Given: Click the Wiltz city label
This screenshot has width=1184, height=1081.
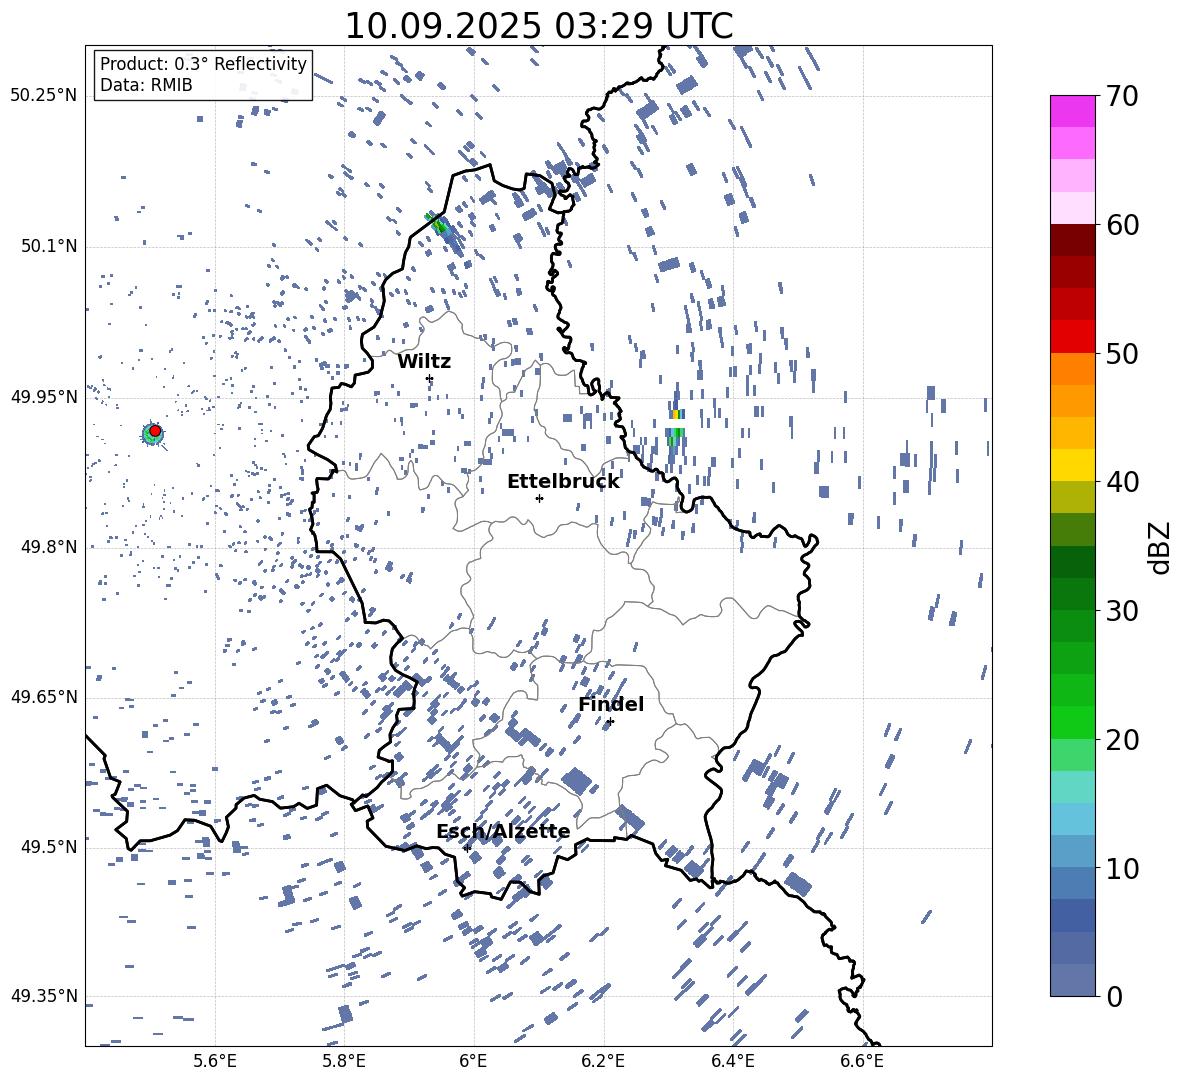Looking at the screenshot, I should pos(424,362).
